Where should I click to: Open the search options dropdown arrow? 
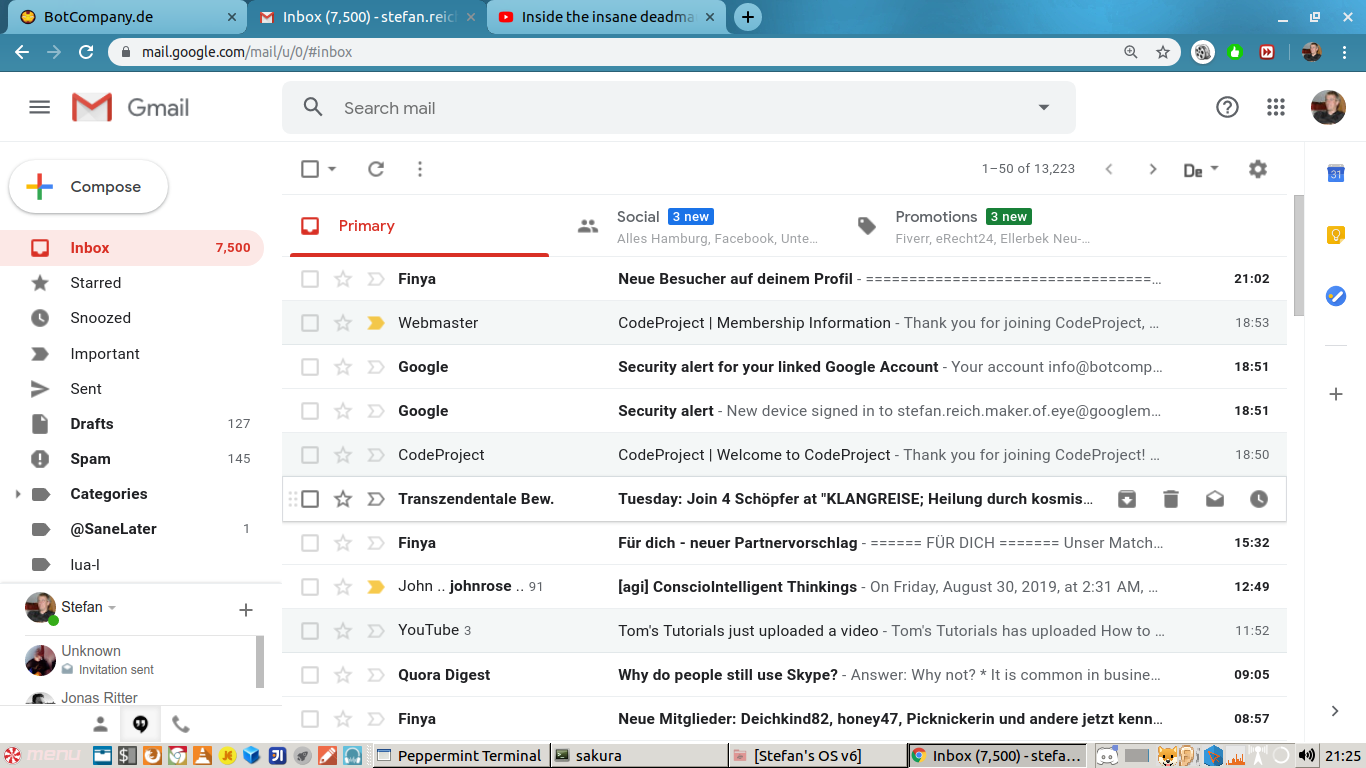[1044, 108]
